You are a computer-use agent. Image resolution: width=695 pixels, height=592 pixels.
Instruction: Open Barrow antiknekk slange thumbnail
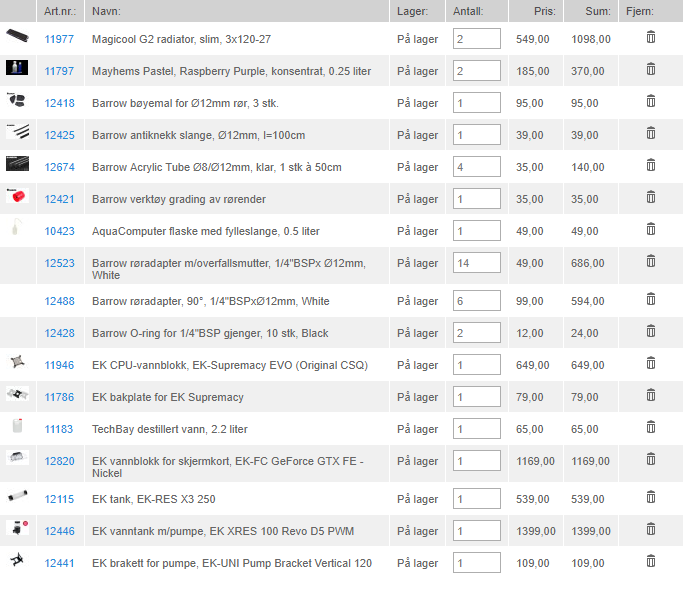point(17,132)
